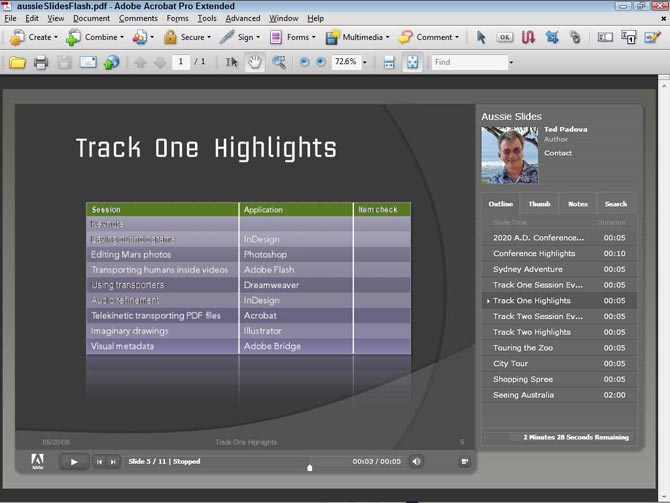Screen dimensions: 670x503
Task: Click Ted Padova author photo
Action: point(509,155)
